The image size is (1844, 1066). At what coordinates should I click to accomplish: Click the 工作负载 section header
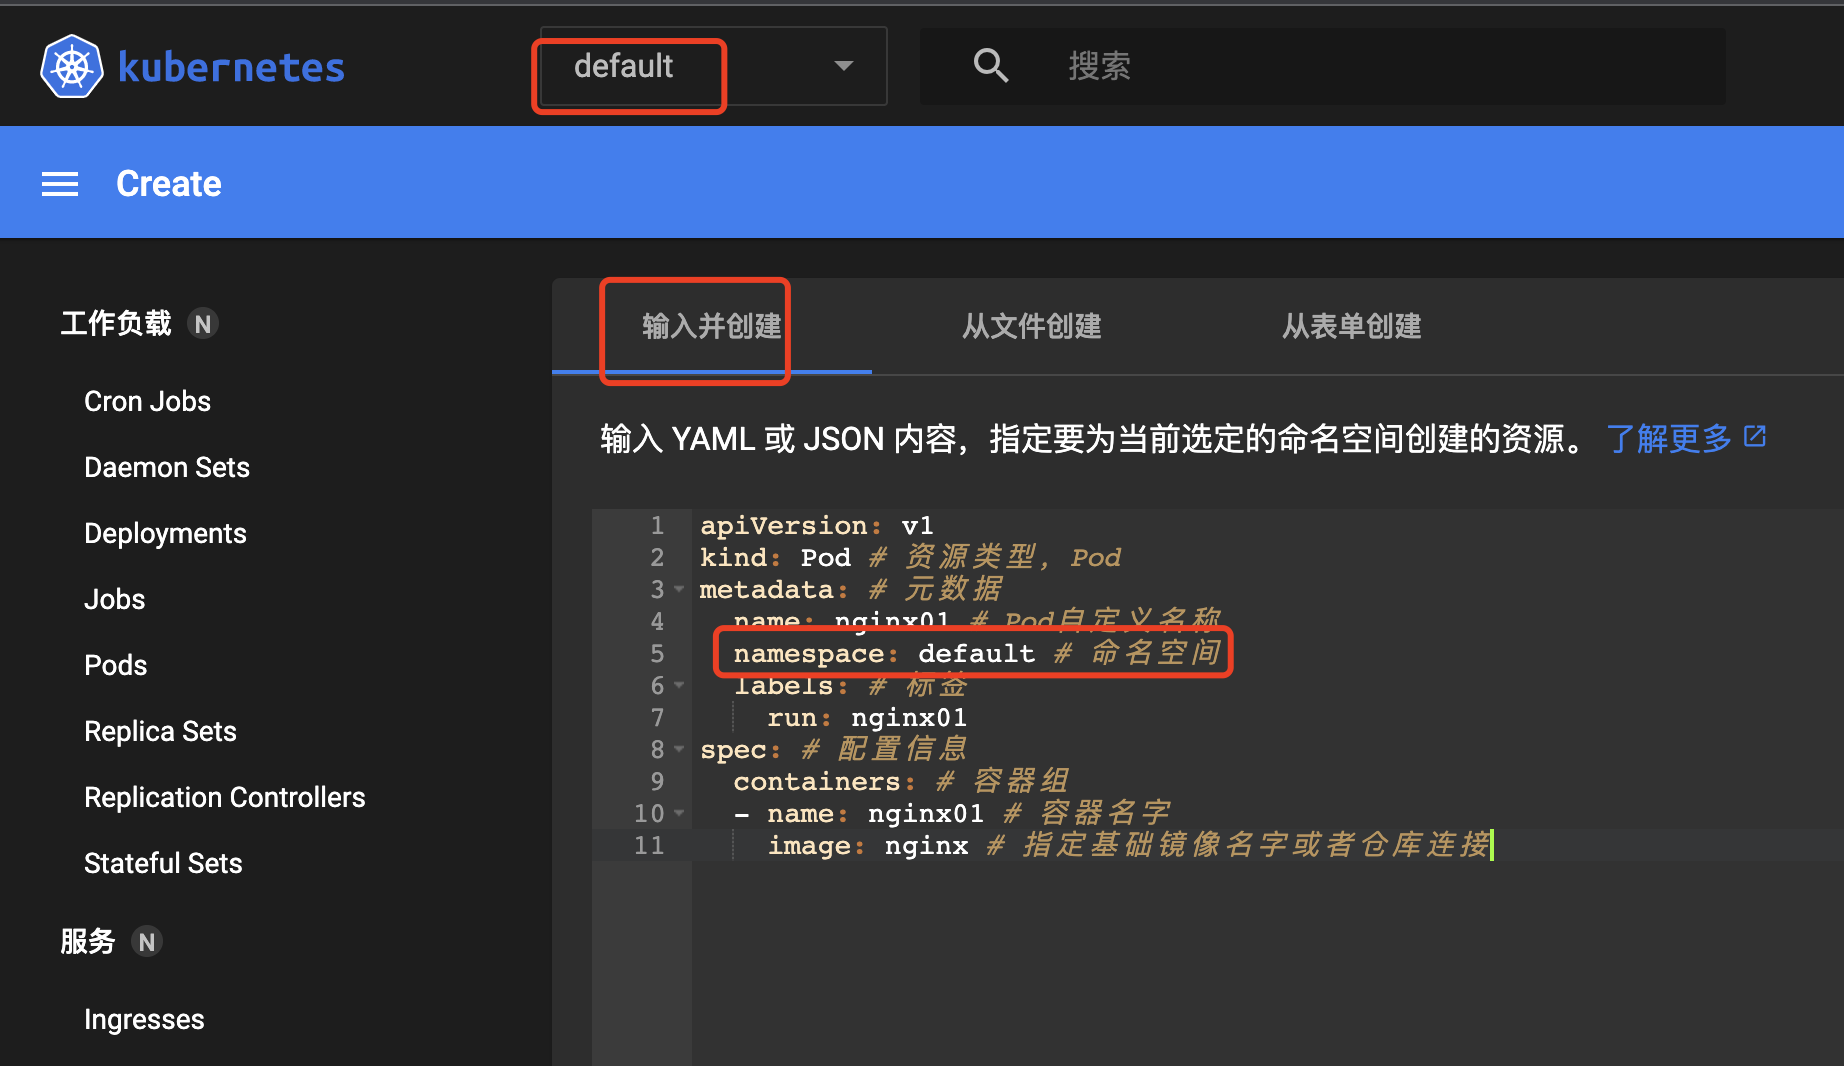116,324
